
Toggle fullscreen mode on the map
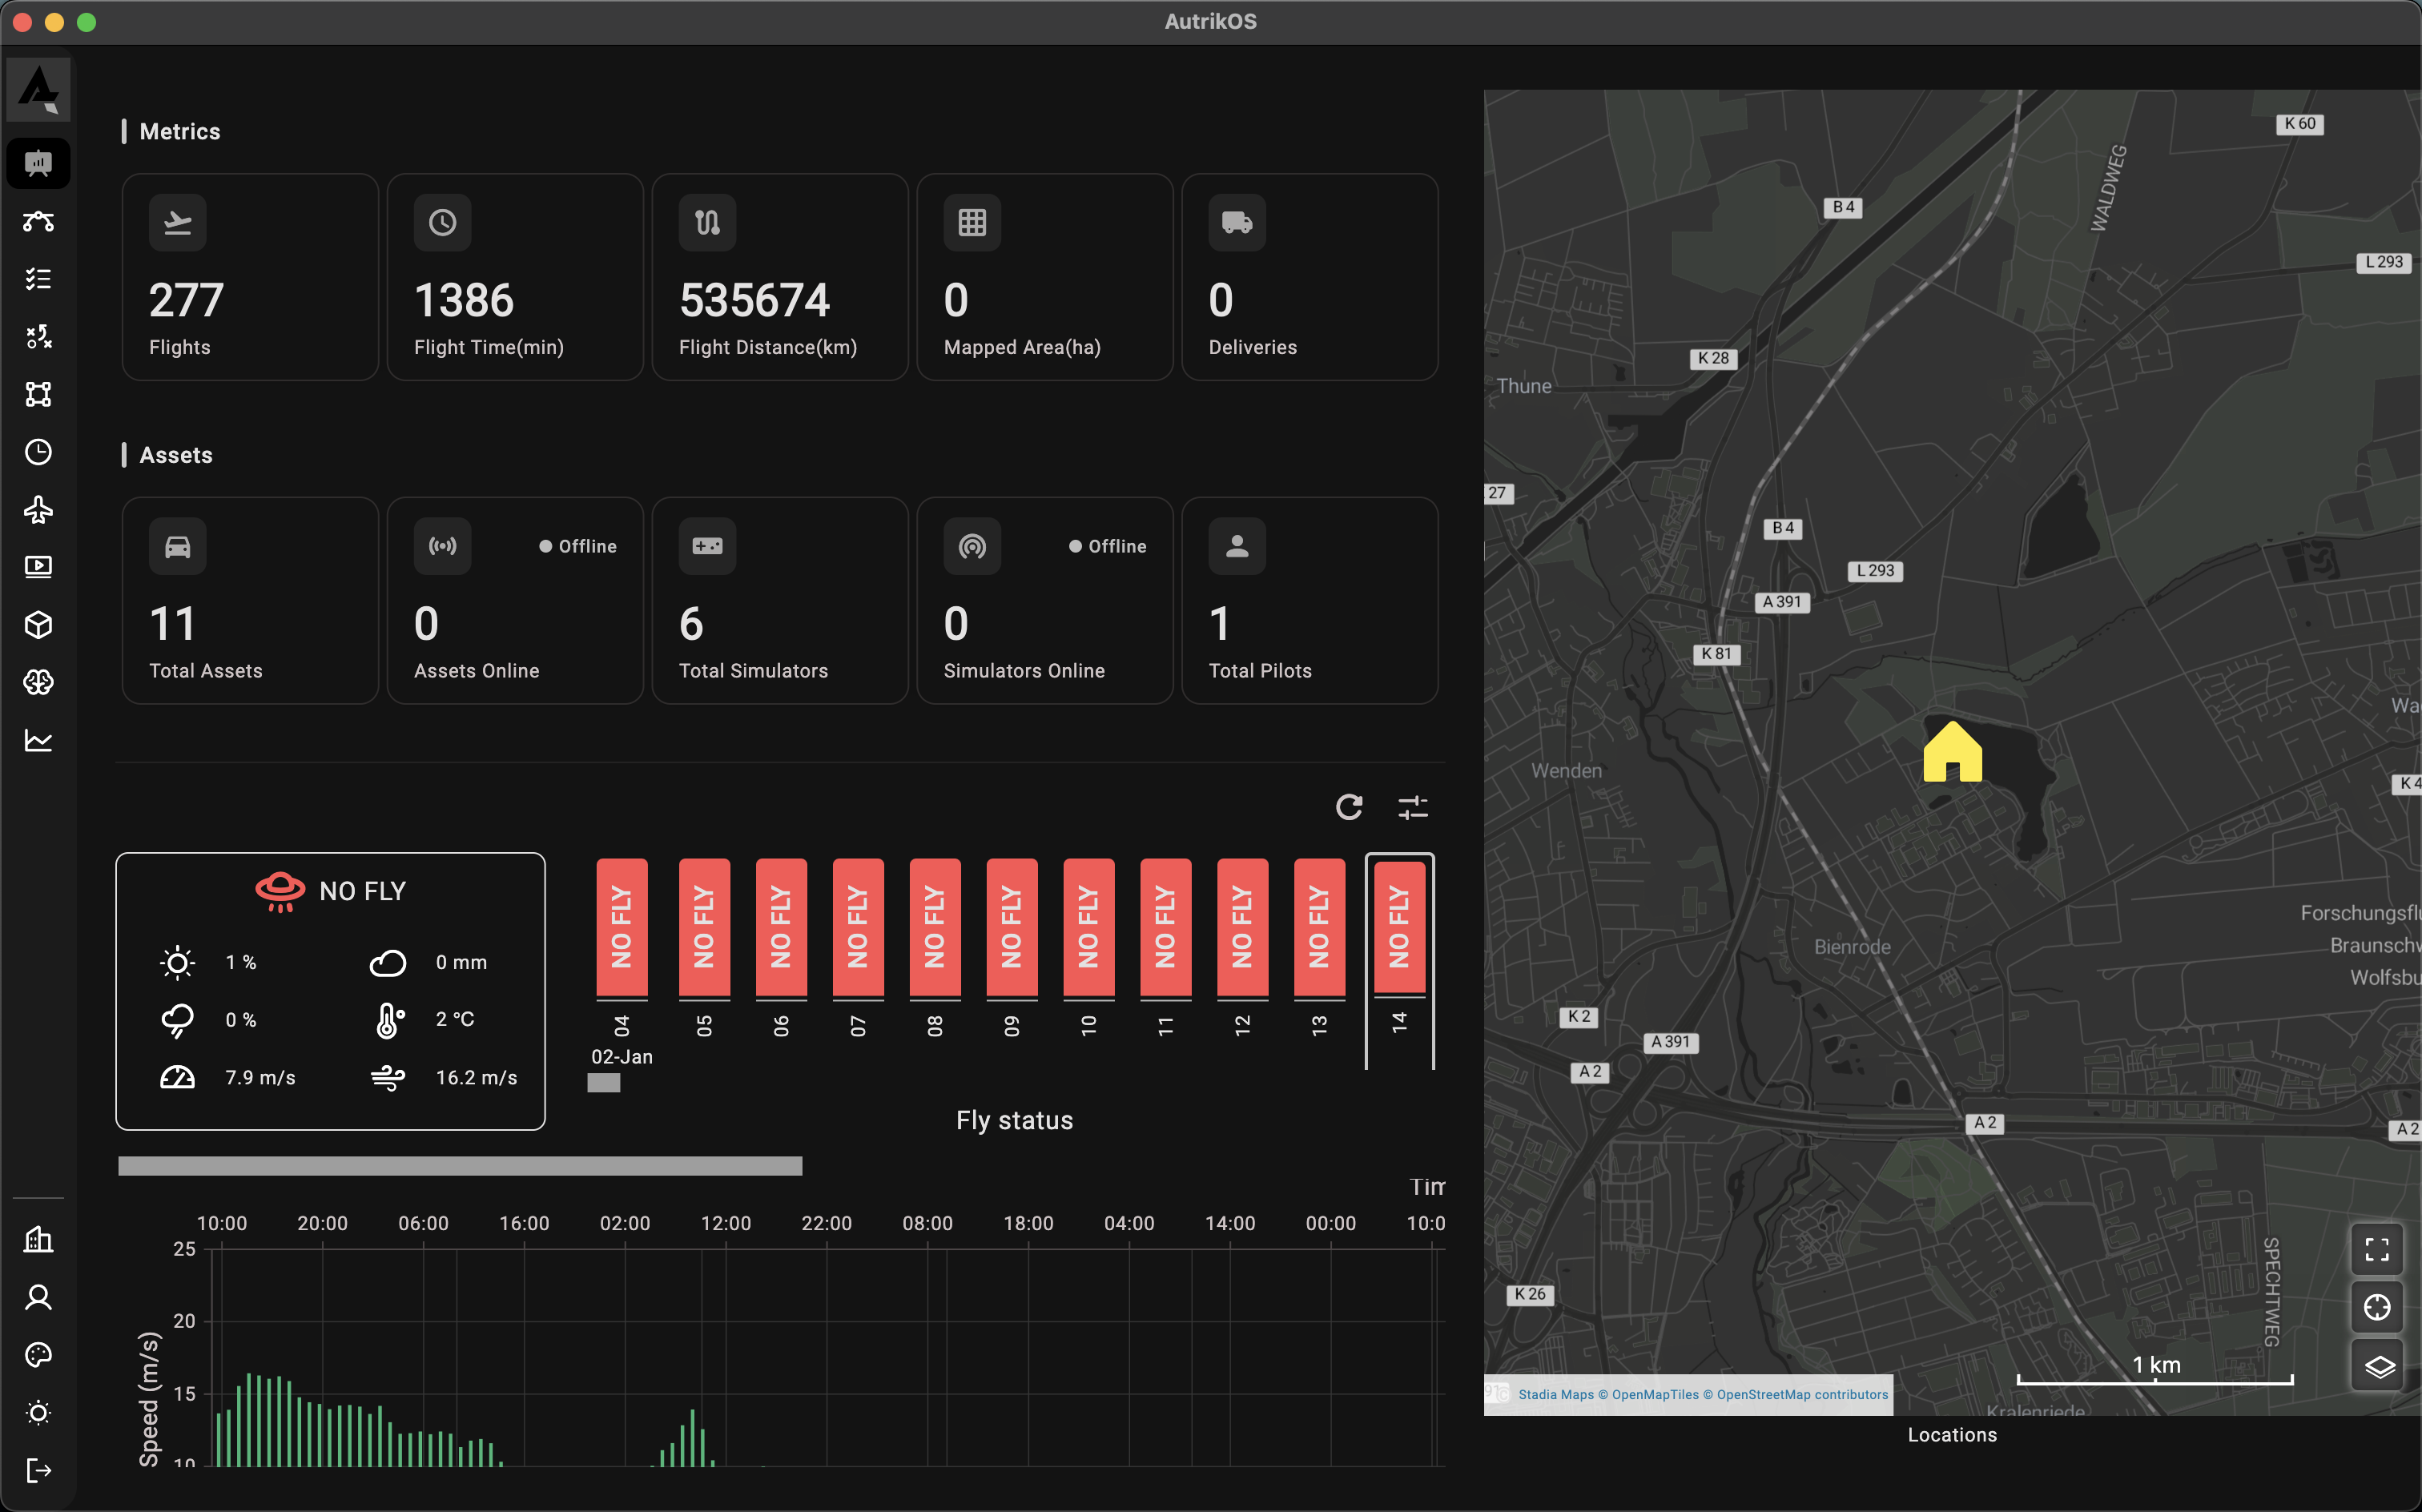pos(2377,1249)
